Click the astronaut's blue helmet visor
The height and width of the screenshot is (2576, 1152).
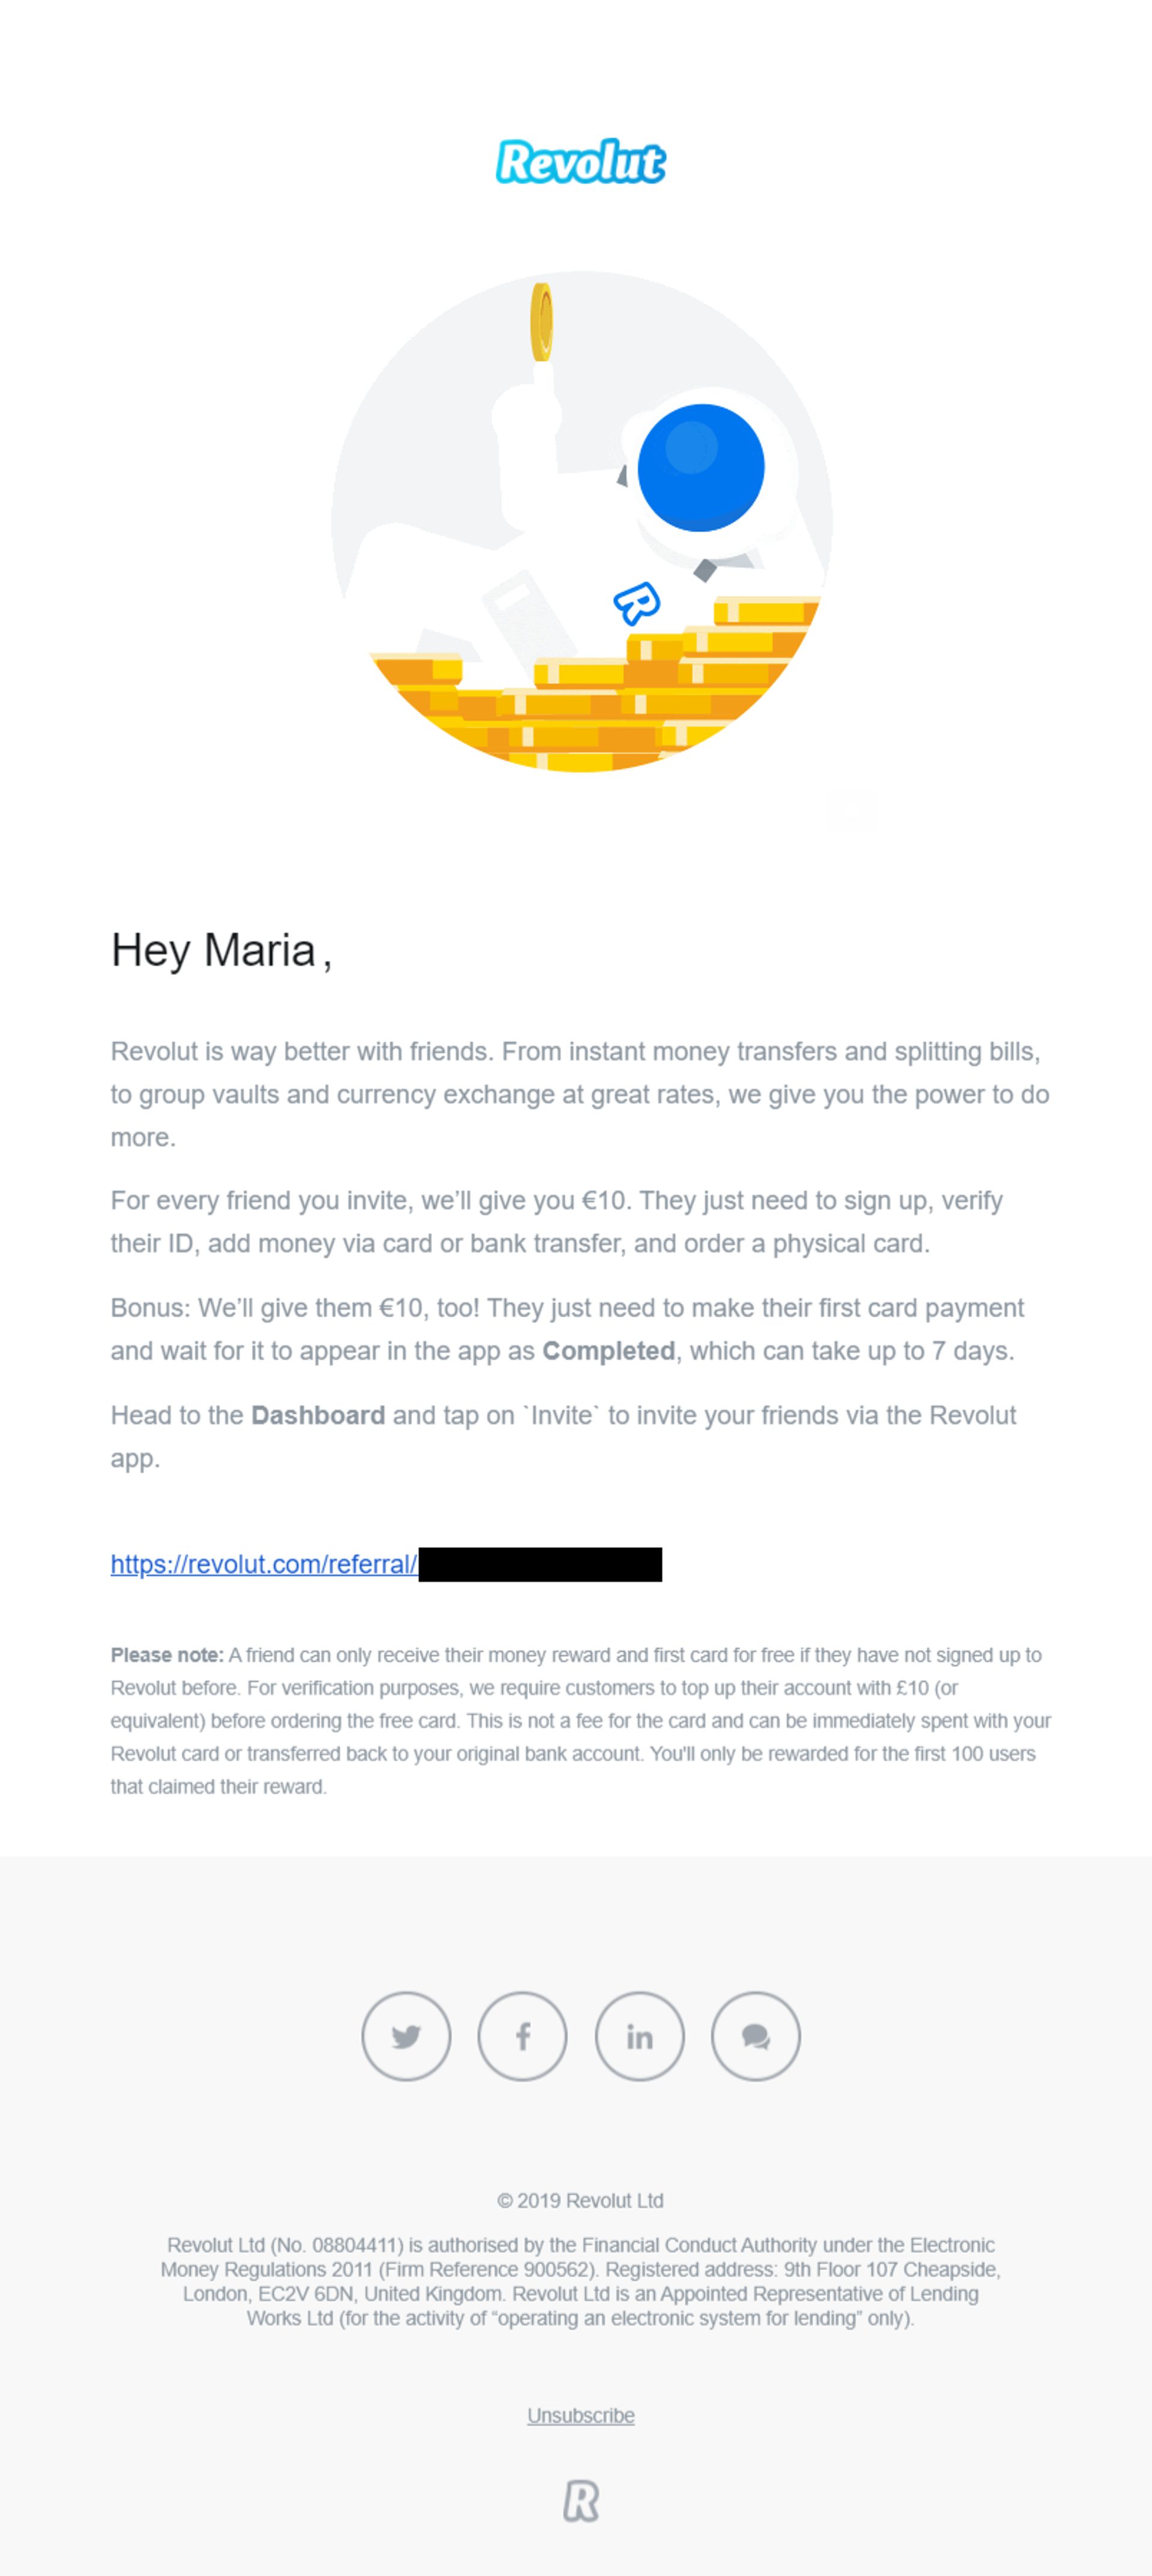click(x=700, y=467)
